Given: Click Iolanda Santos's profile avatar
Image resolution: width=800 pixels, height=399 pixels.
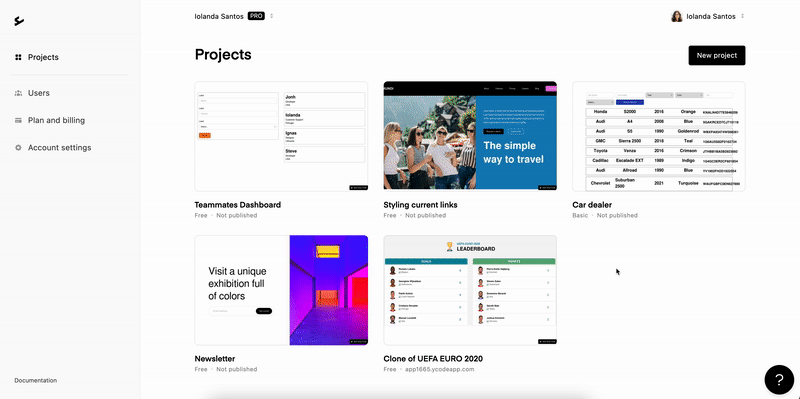Looking at the screenshot, I should click(x=677, y=16).
